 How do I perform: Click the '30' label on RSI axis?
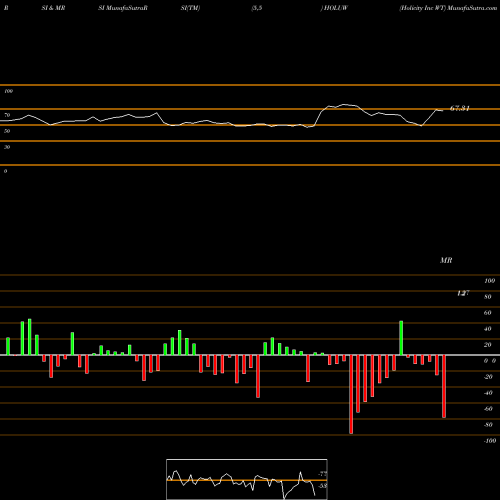[7, 147]
